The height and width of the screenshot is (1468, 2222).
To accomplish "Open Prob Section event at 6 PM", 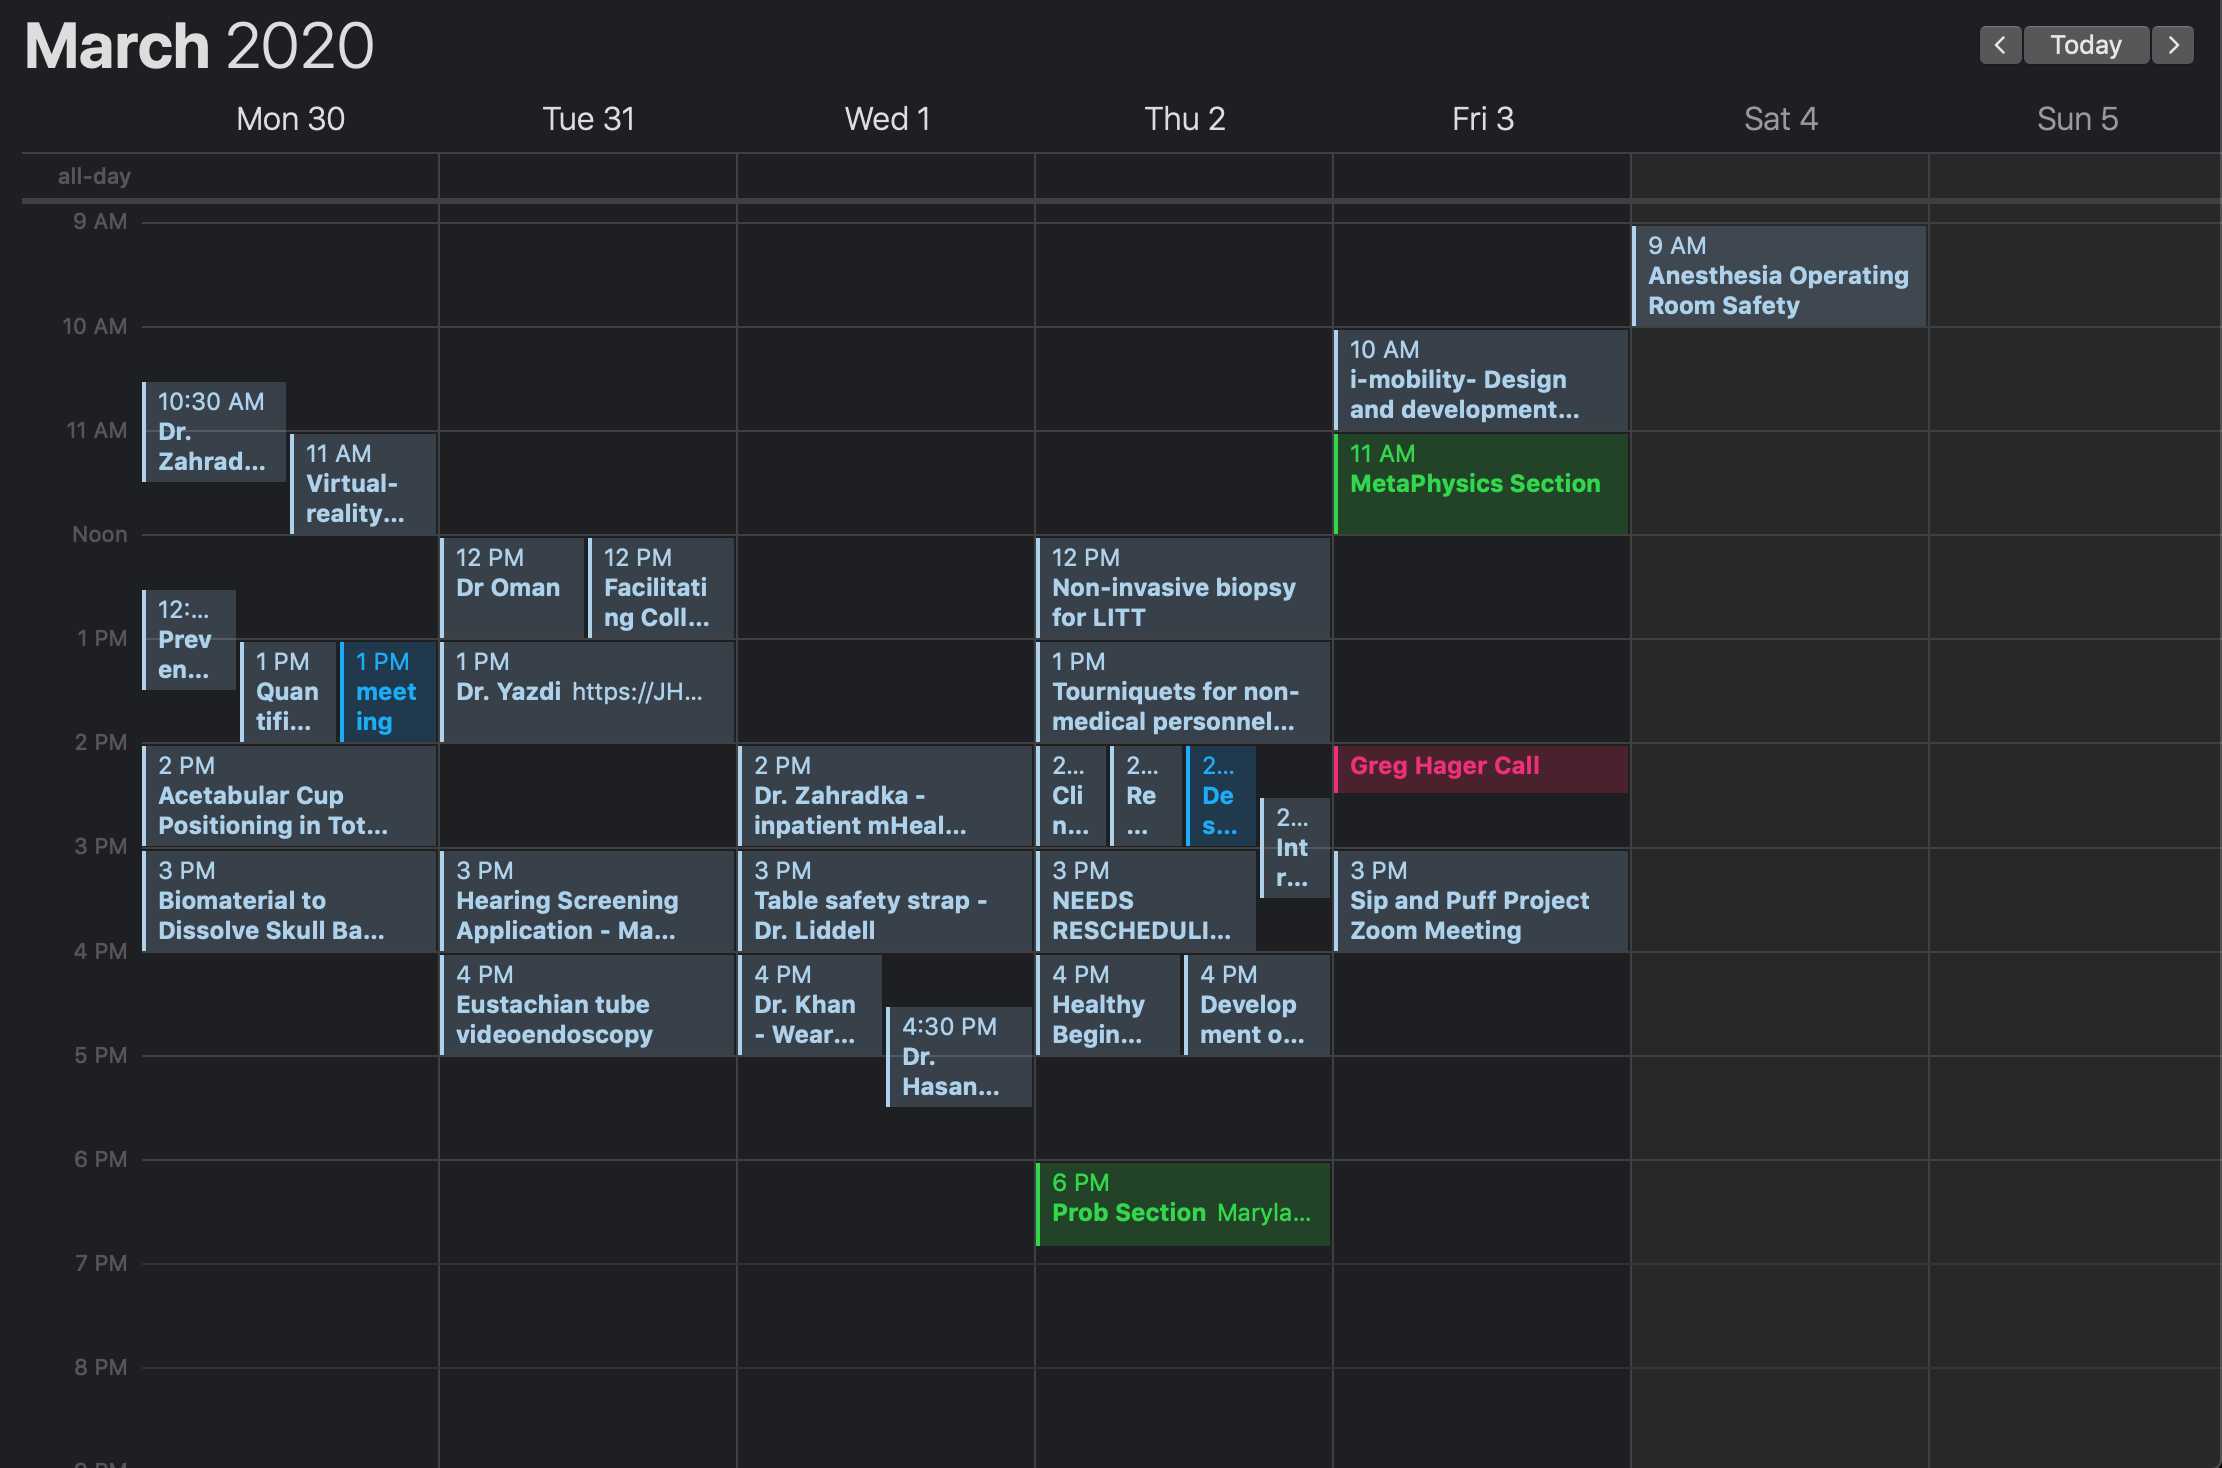I will tap(1183, 1204).
